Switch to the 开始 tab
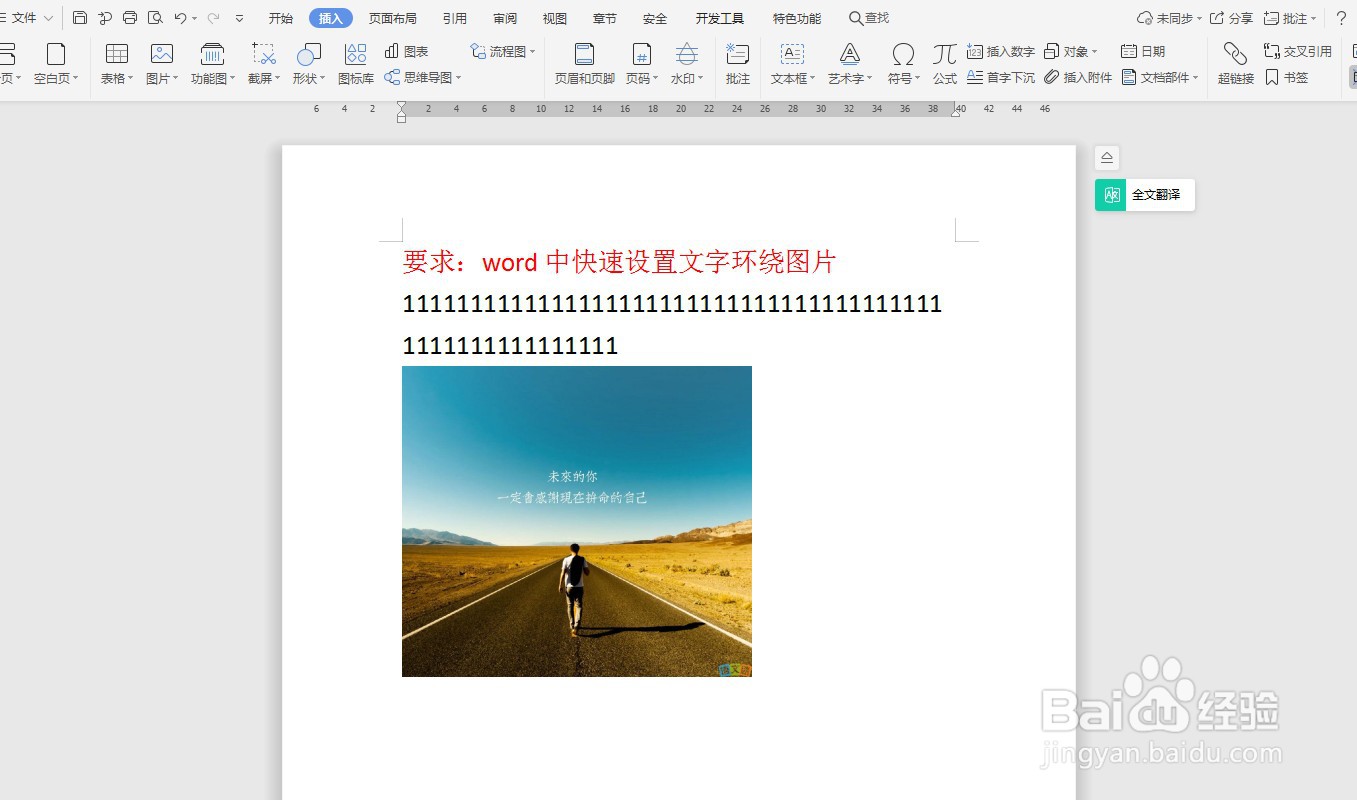Image resolution: width=1357 pixels, height=800 pixels. (281, 18)
